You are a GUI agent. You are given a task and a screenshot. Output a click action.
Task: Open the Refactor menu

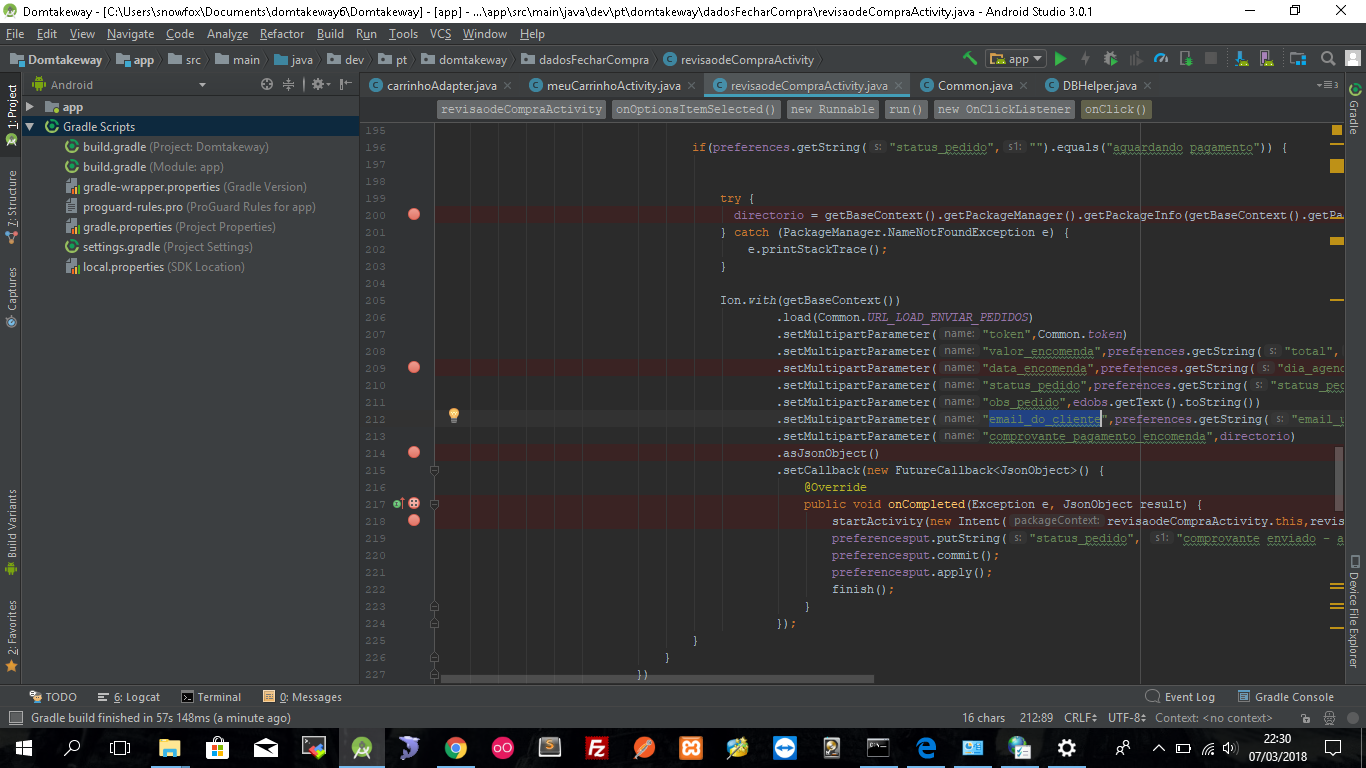(x=282, y=34)
